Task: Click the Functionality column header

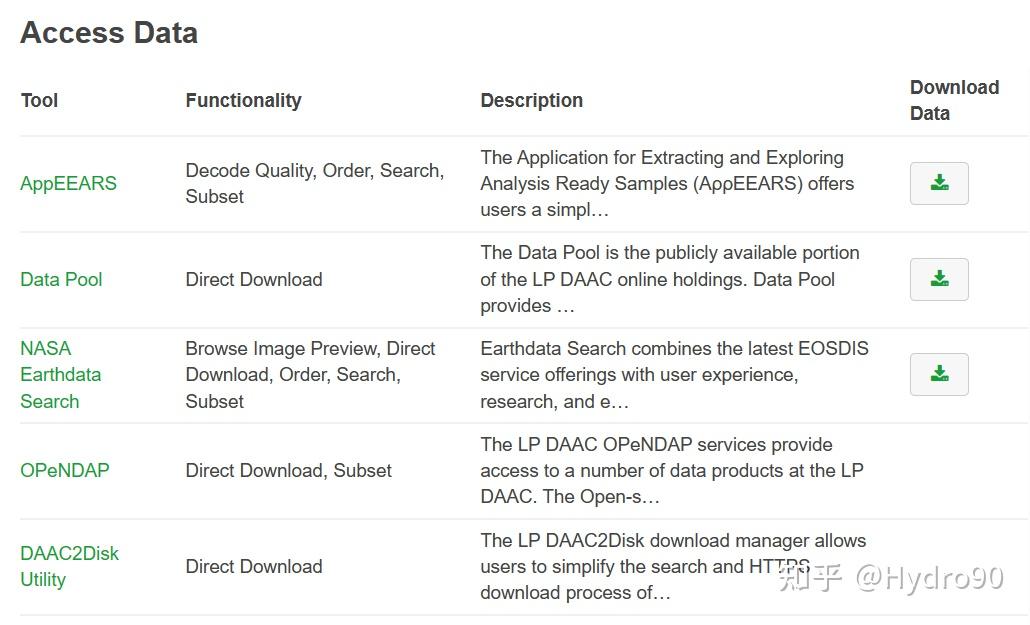Action: [243, 100]
